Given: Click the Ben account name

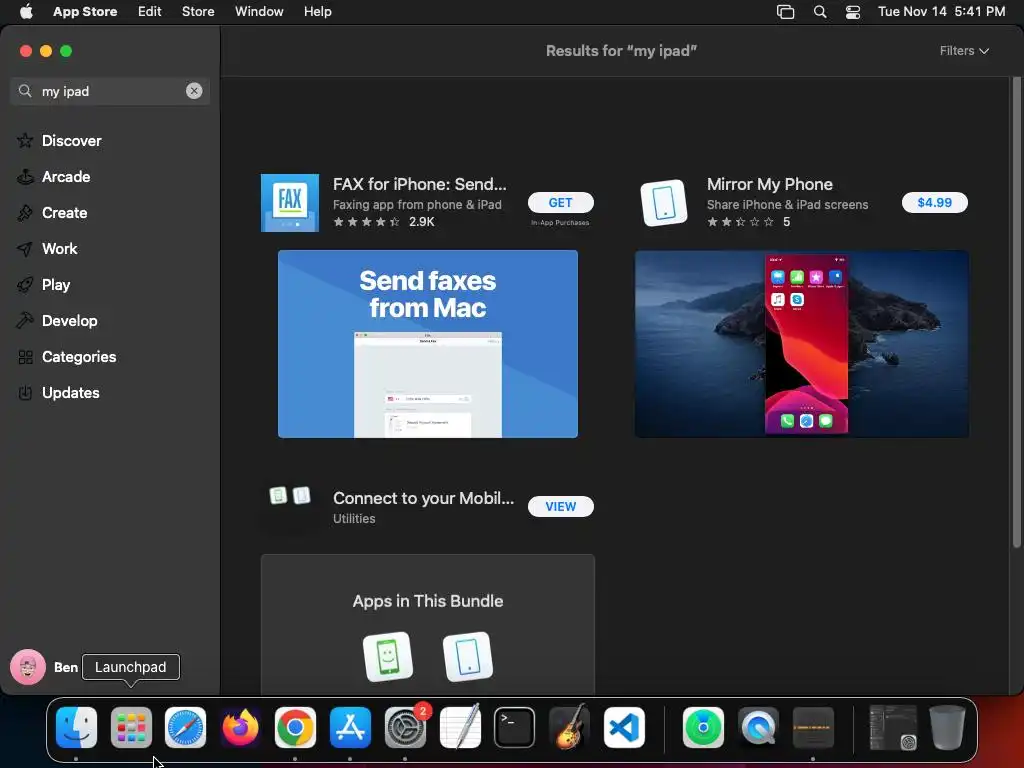Looking at the screenshot, I should 66,667.
